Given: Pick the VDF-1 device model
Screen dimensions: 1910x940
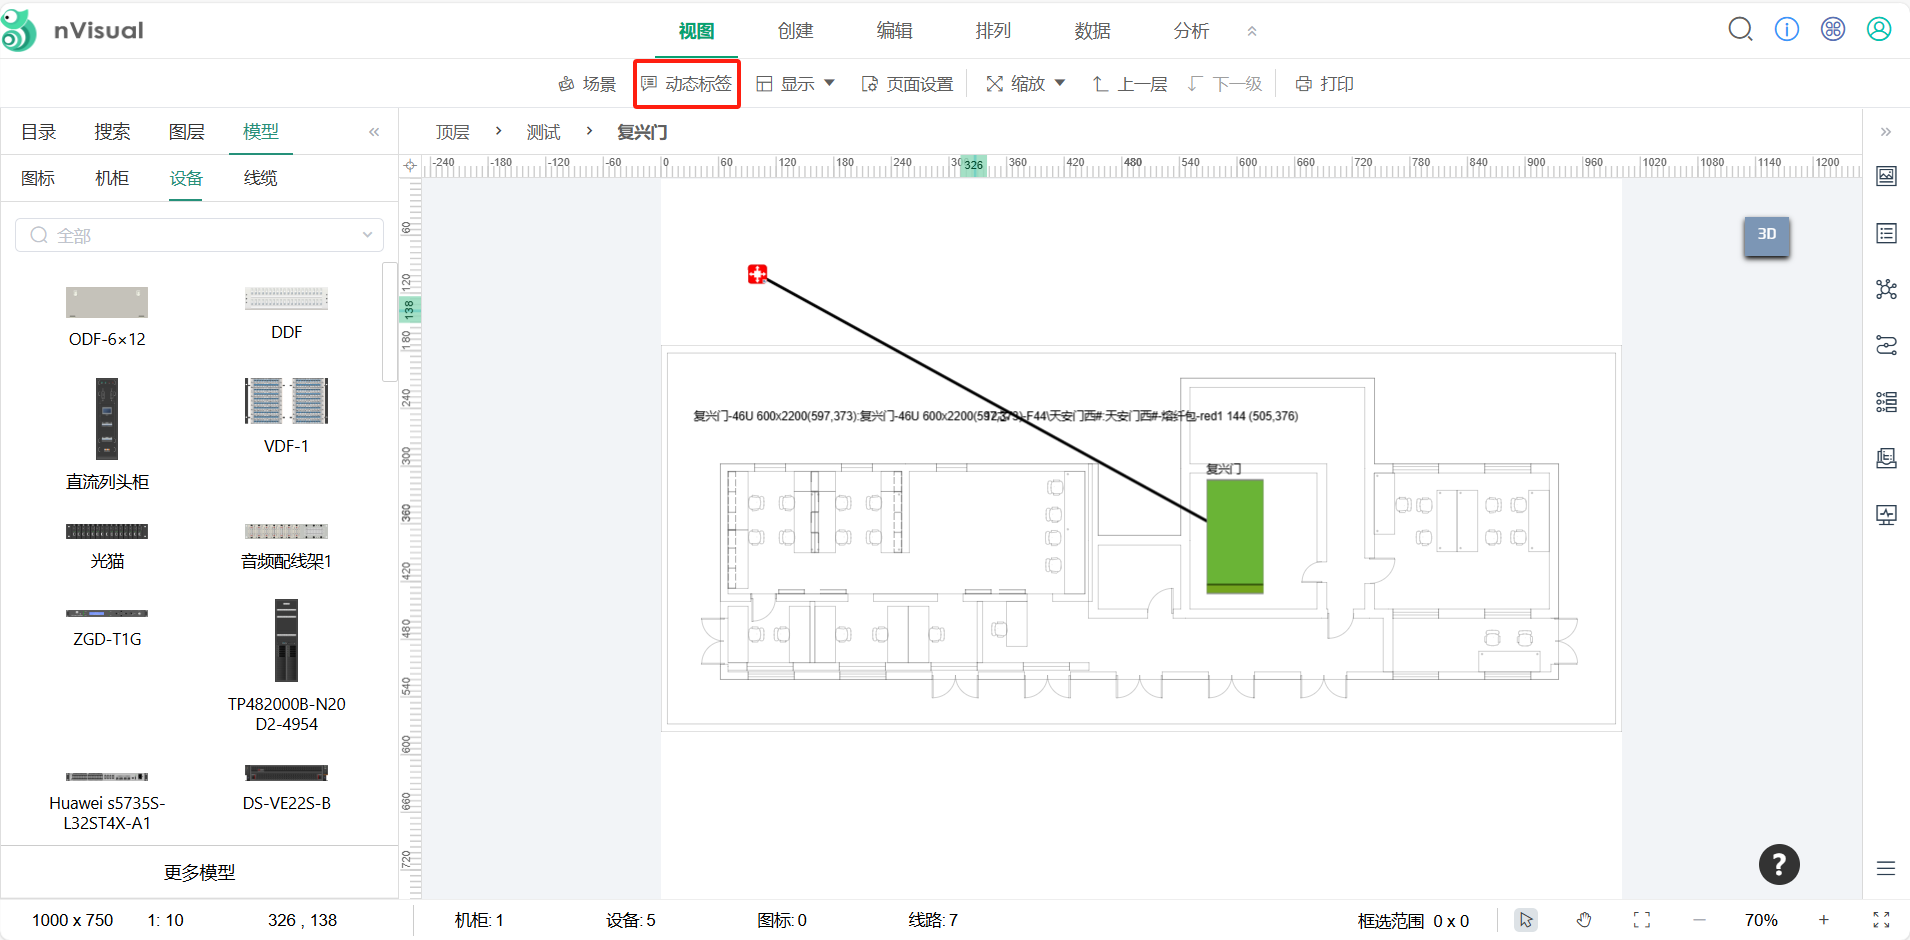Looking at the screenshot, I should coord(286,416).
